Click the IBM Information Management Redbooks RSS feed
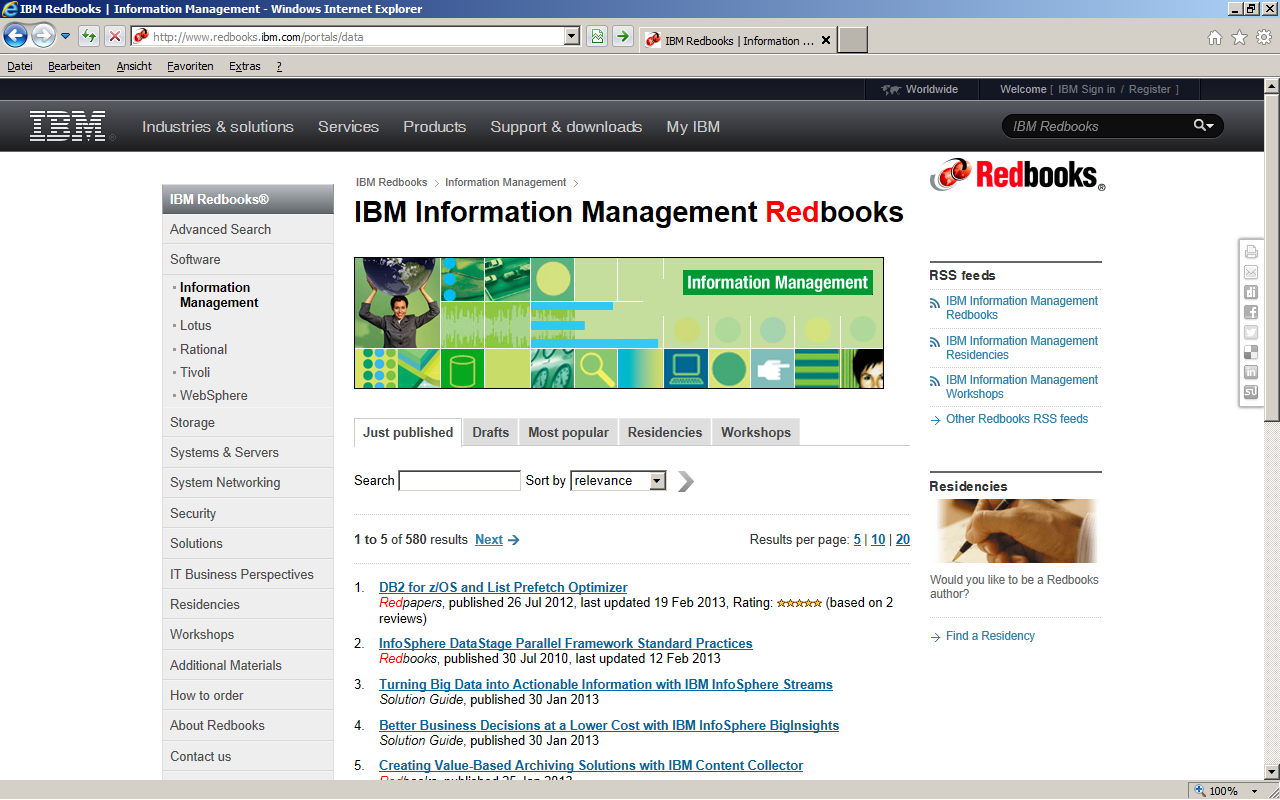The image size is (1280, 800). pyautogui.click(x=1021, y=308)
